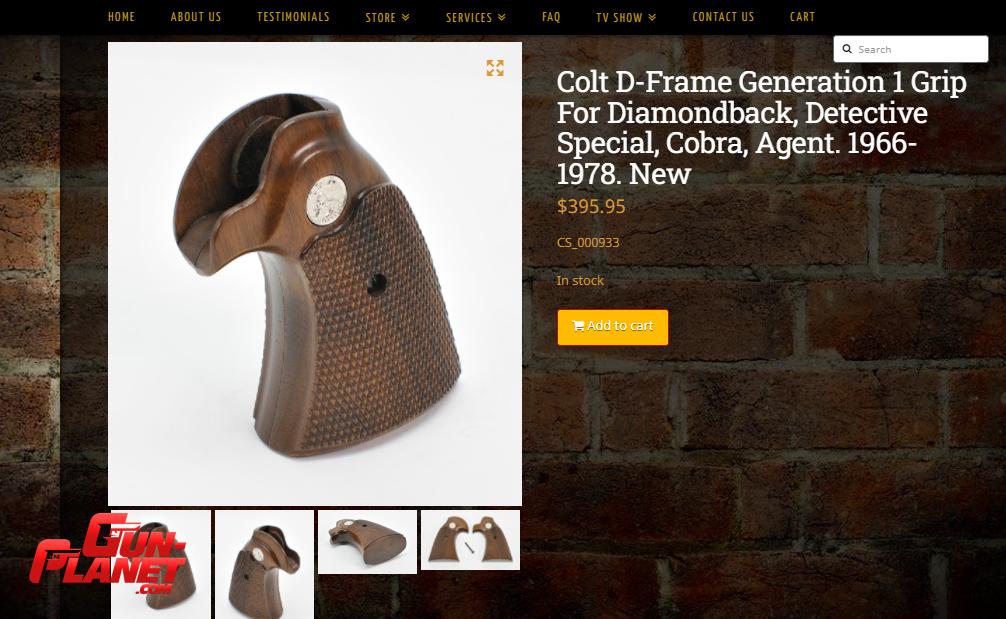1006x619 pixels.
Task: Select the thumbnail of grip lying flat
Action: click(x=367, y=541)
